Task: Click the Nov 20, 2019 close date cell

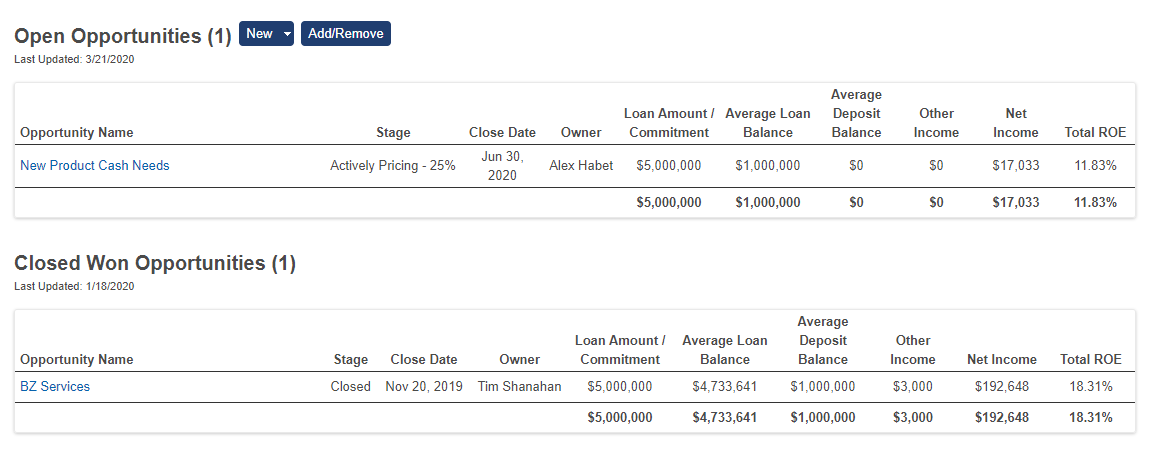Action: (424, 386)
